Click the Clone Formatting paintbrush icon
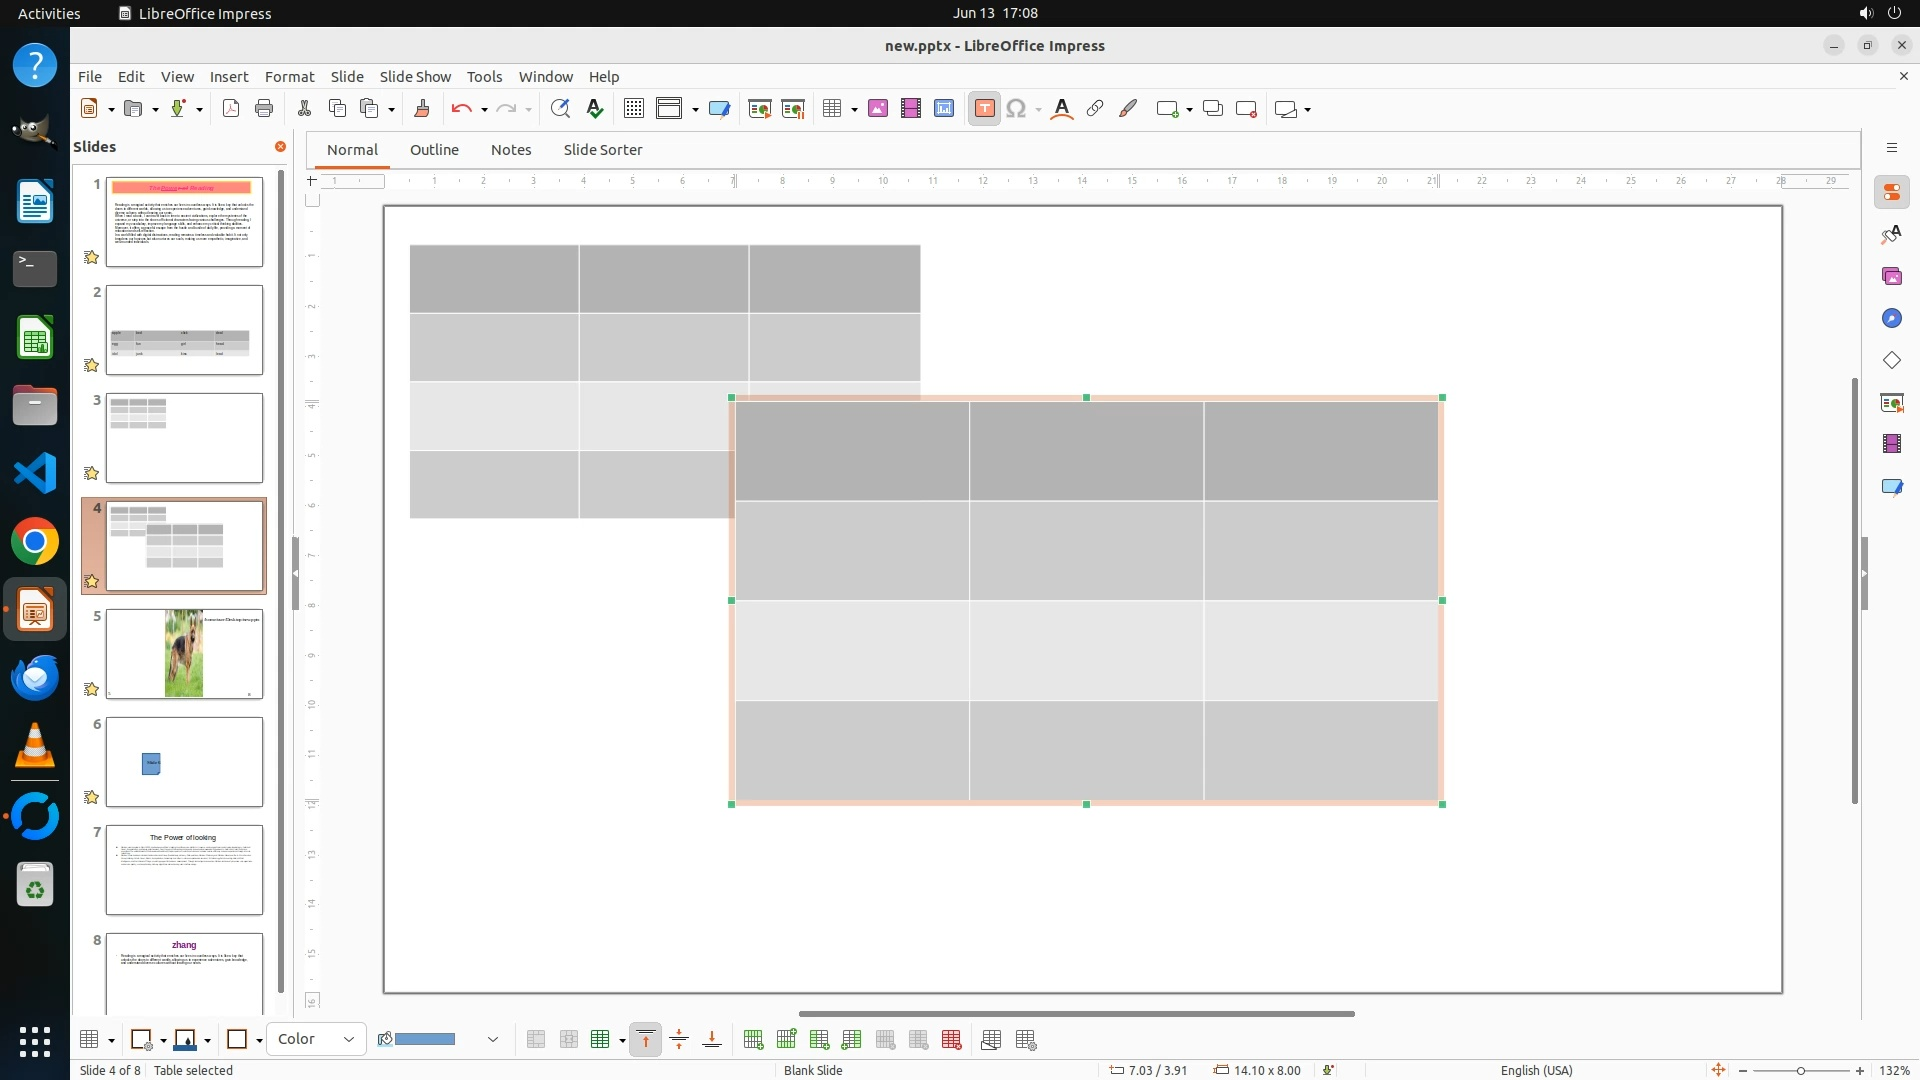Viewport: 1920px width, 1080px height. 421,109
